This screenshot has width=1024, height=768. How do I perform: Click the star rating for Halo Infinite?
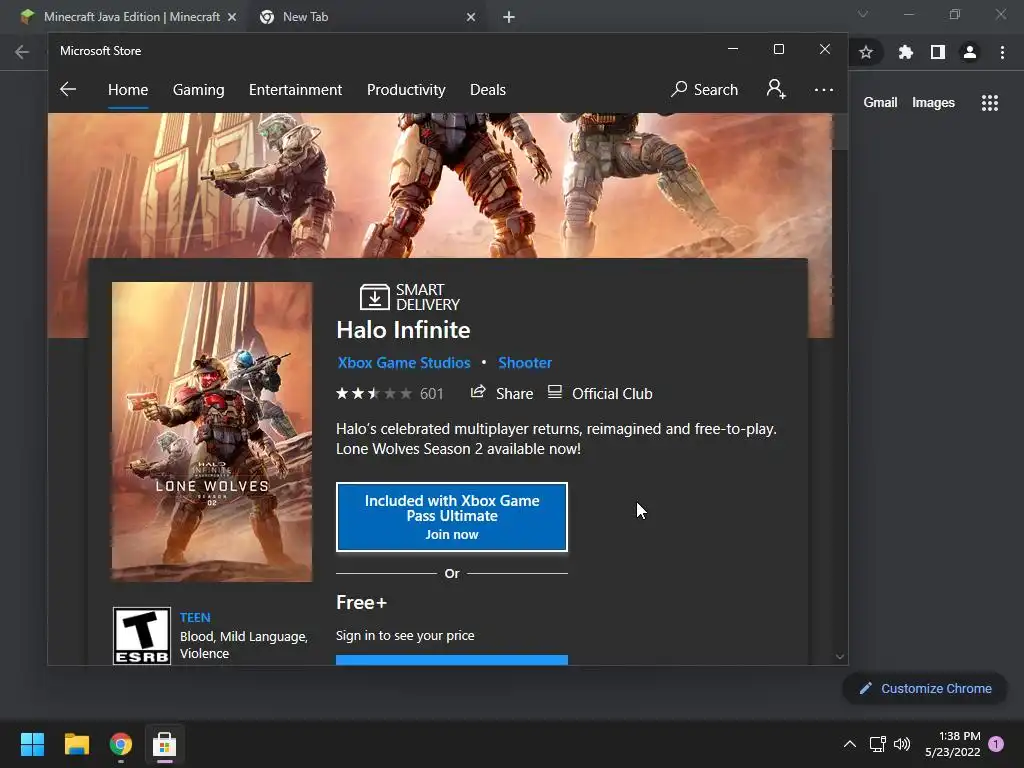pos(374,393)
